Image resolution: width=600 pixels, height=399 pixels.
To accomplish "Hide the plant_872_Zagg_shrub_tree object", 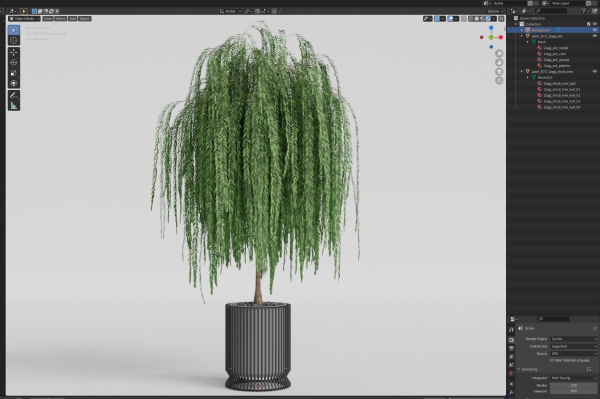I will point(595,72).
